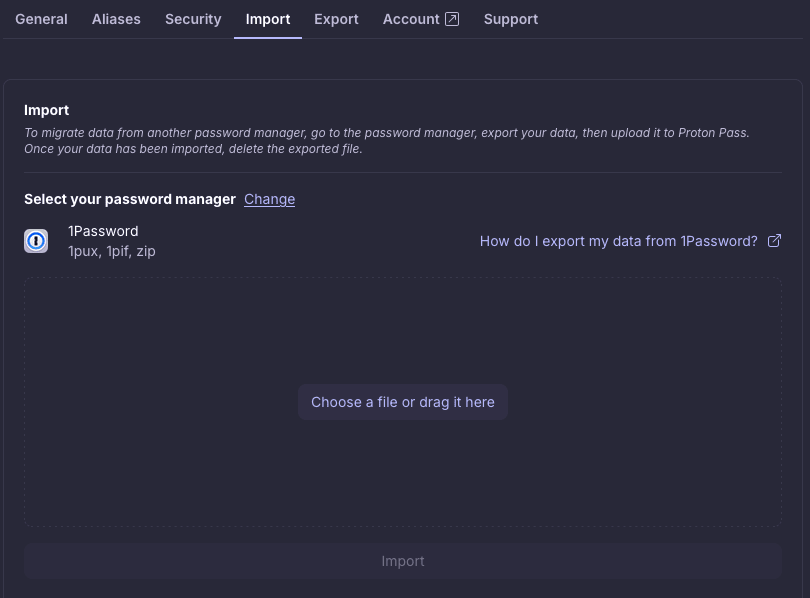Open the Account tab
The width and height of the screenshot is (810, 598).
click(411, 19)
